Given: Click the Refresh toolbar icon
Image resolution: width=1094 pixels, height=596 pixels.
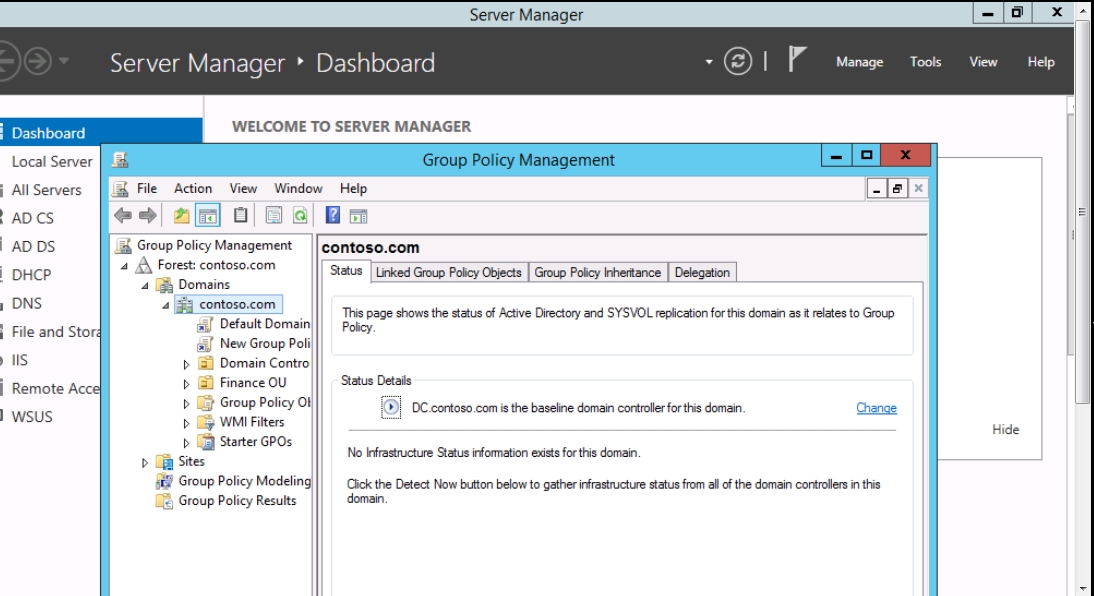Looking at the screenshot, I should tap(297, 215).
